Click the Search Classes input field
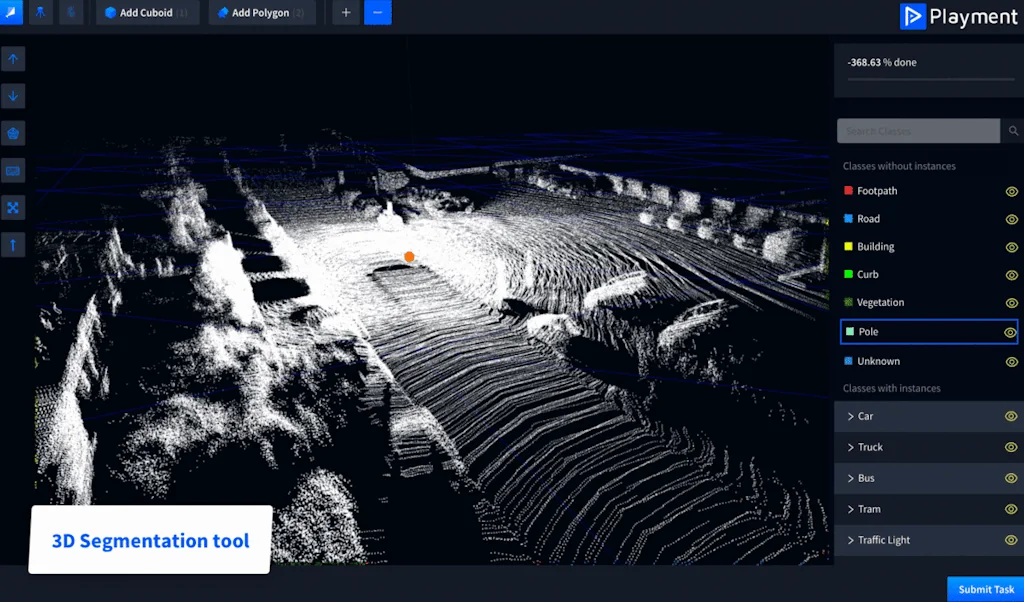 918,131
